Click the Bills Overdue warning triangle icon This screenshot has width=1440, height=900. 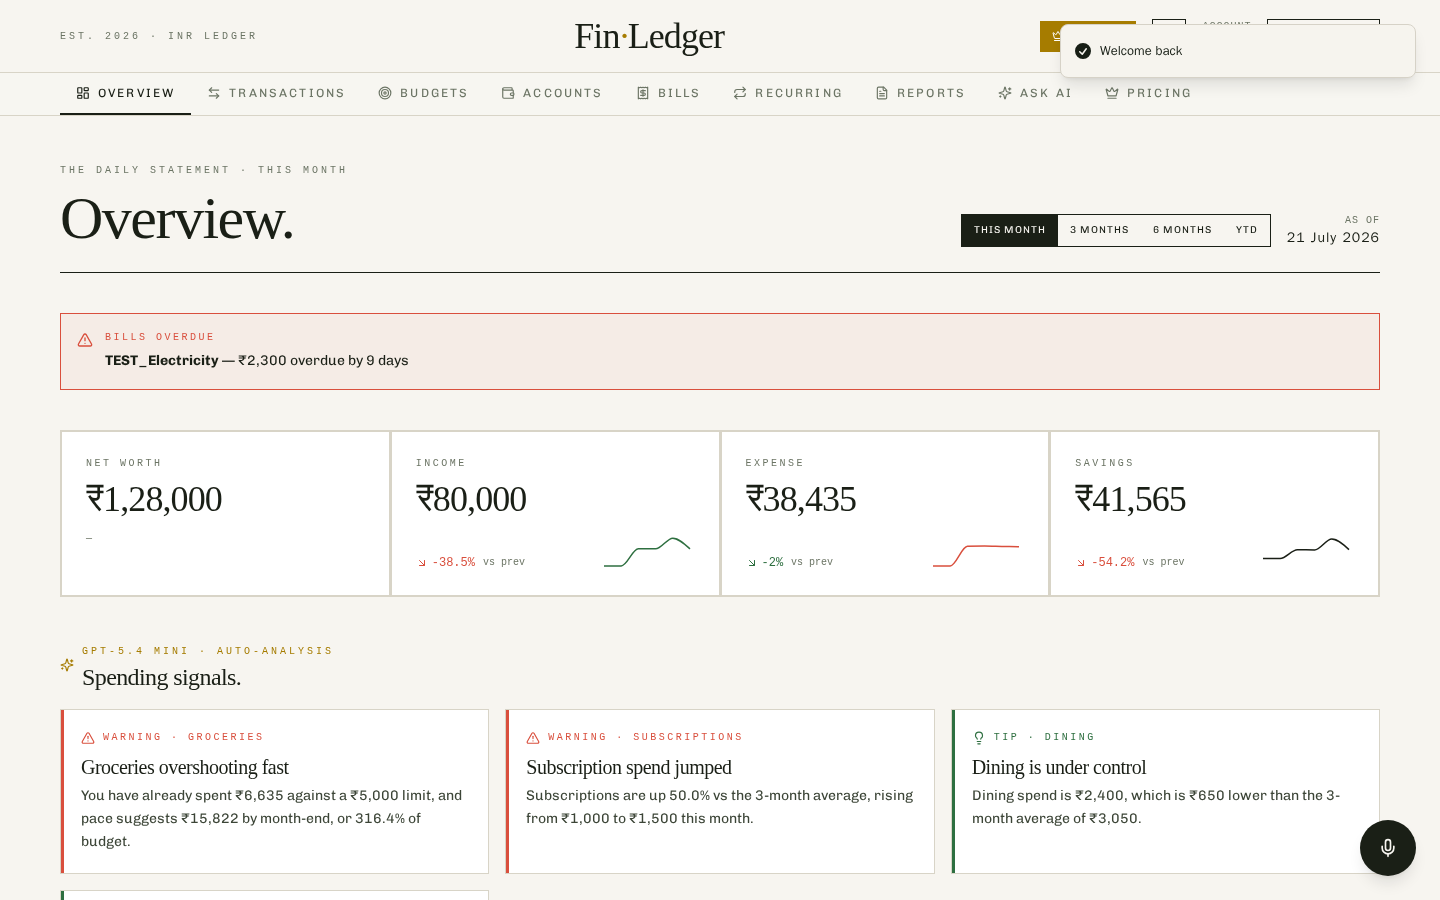coord(85,340)
